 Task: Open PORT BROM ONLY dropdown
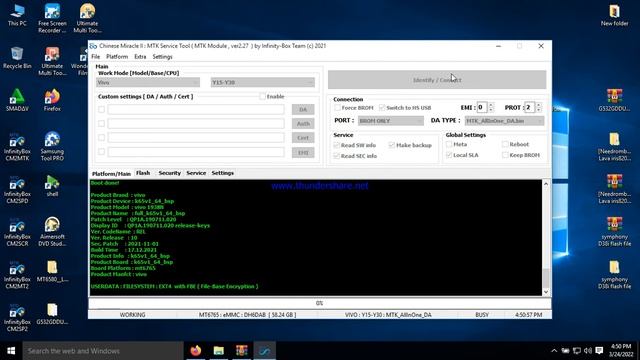tap(391, 121)
